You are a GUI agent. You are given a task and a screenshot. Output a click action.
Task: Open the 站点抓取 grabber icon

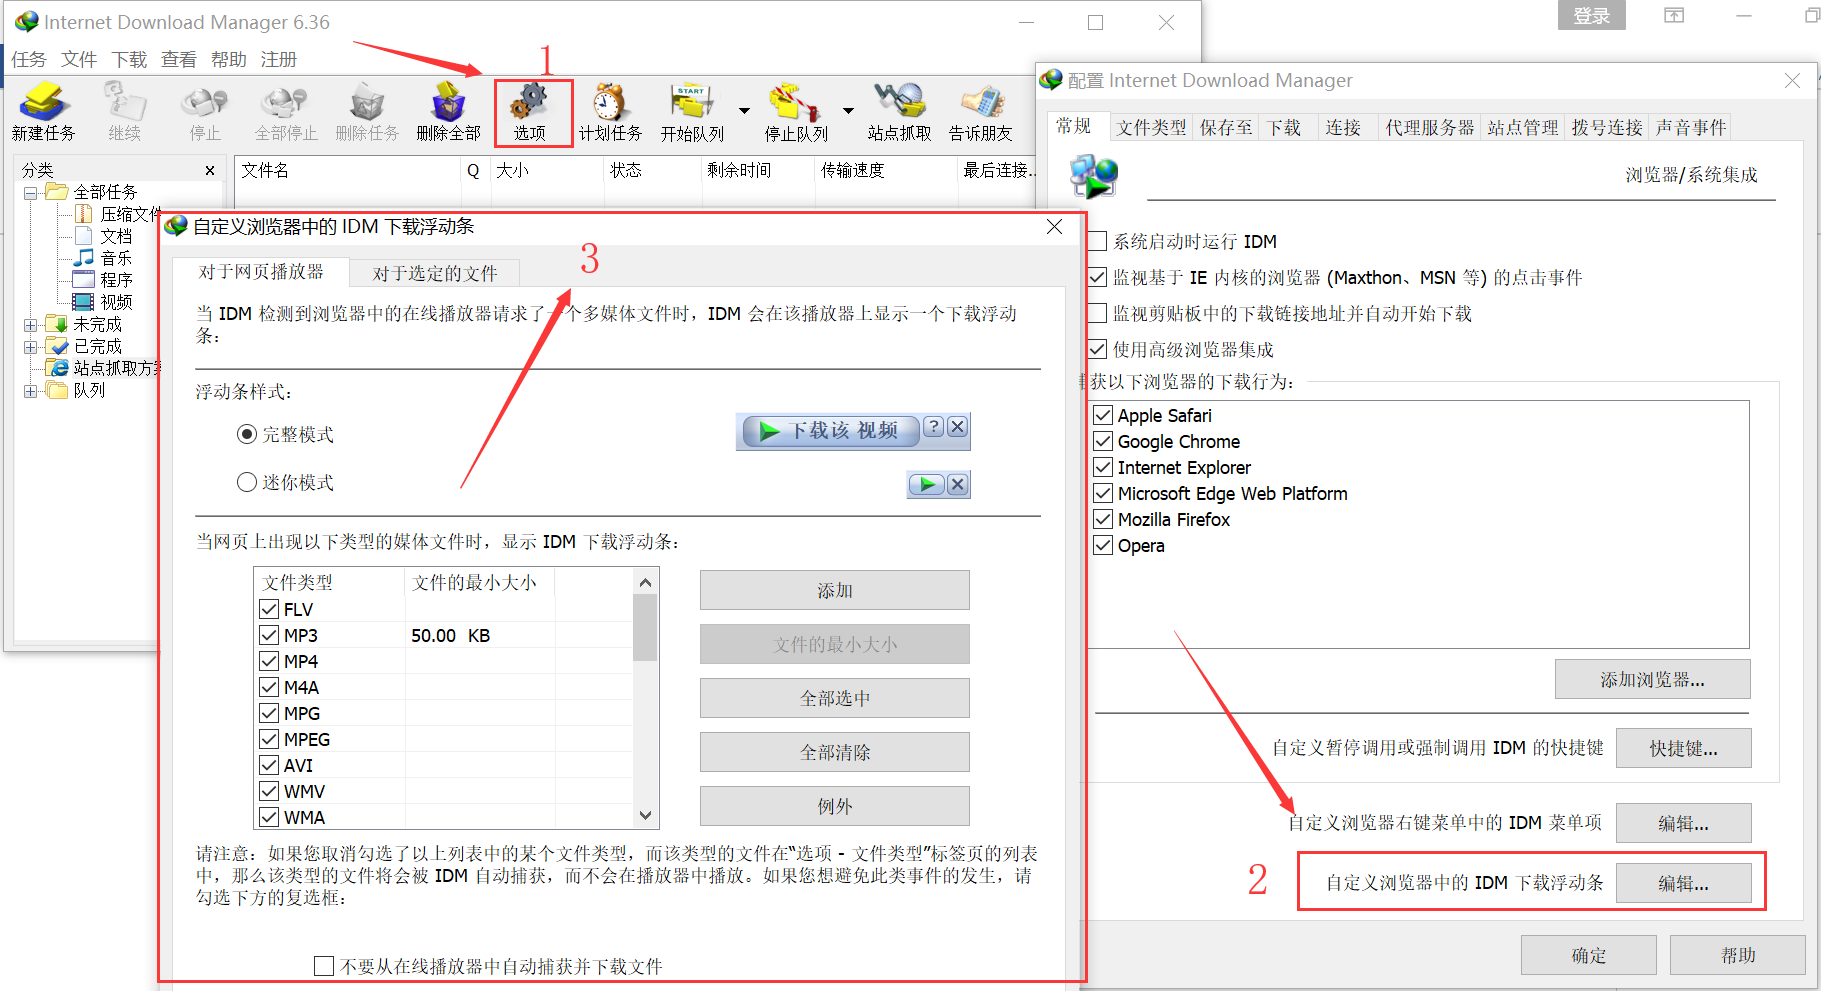pyautogui.click(x=899, y=112)
